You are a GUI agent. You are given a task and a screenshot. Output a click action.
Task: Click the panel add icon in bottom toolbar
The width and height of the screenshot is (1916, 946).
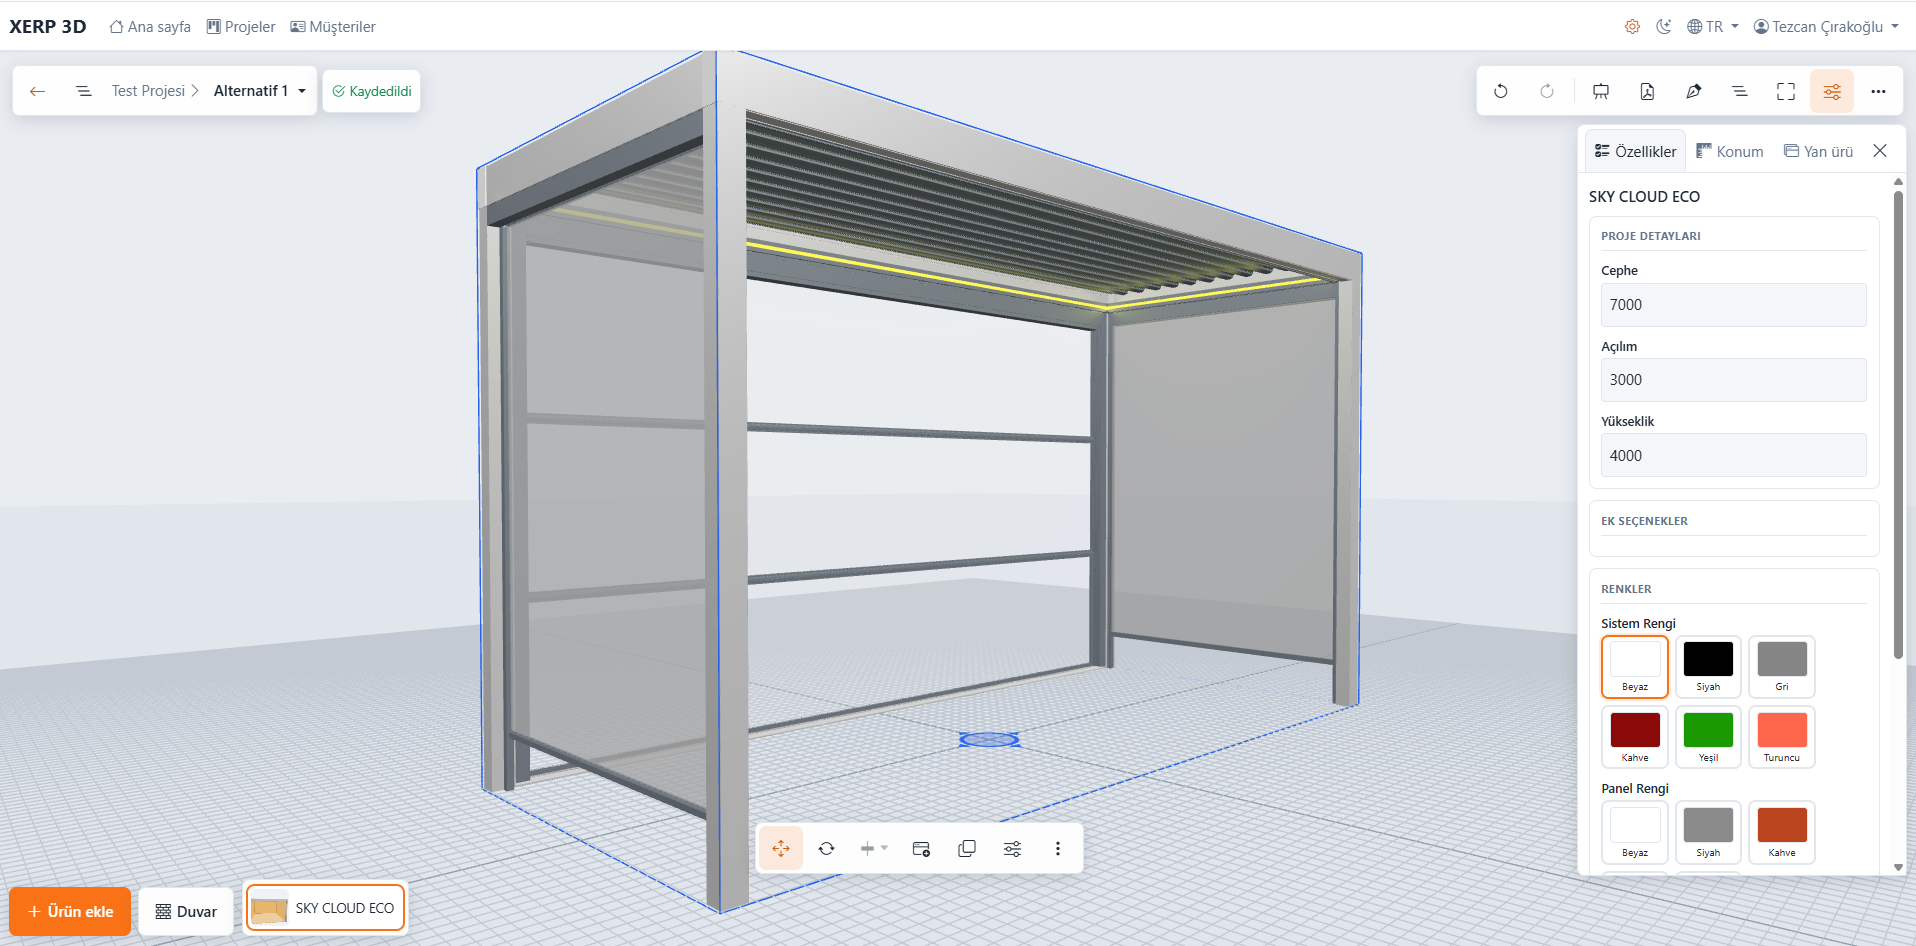pyautogui.click(x=921, y=848)
